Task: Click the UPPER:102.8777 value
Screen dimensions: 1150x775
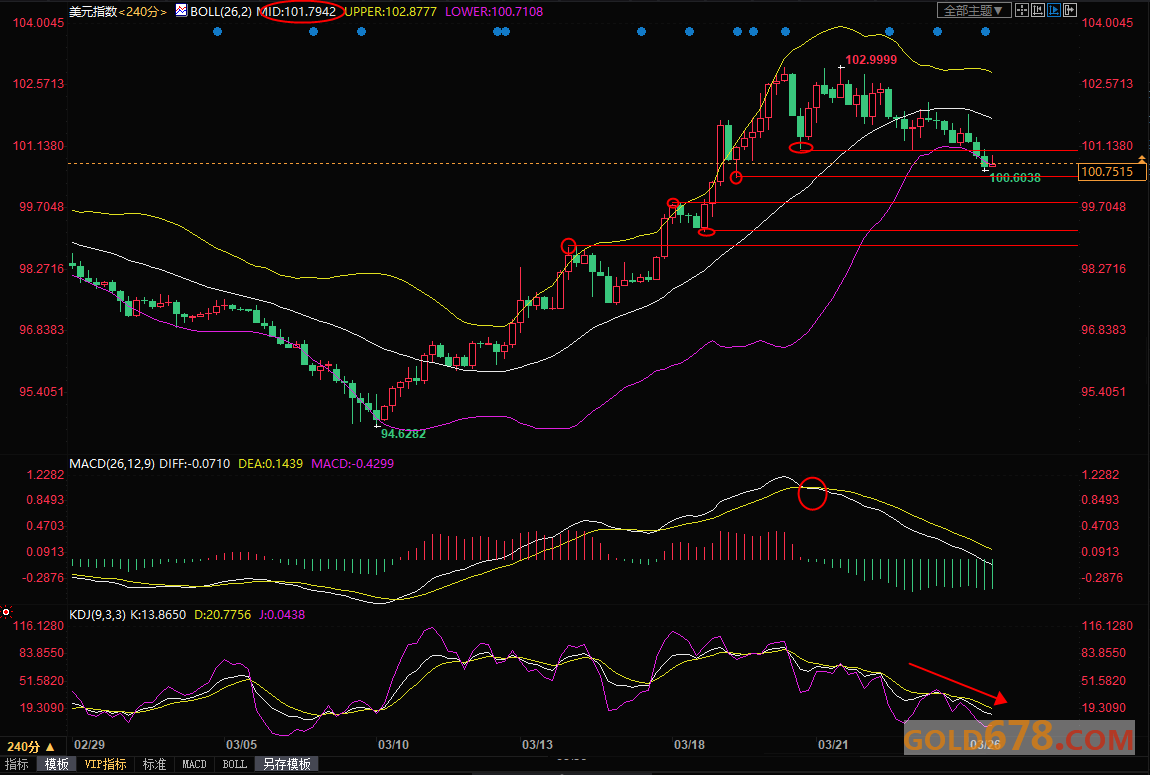Action: click(390, 11)
